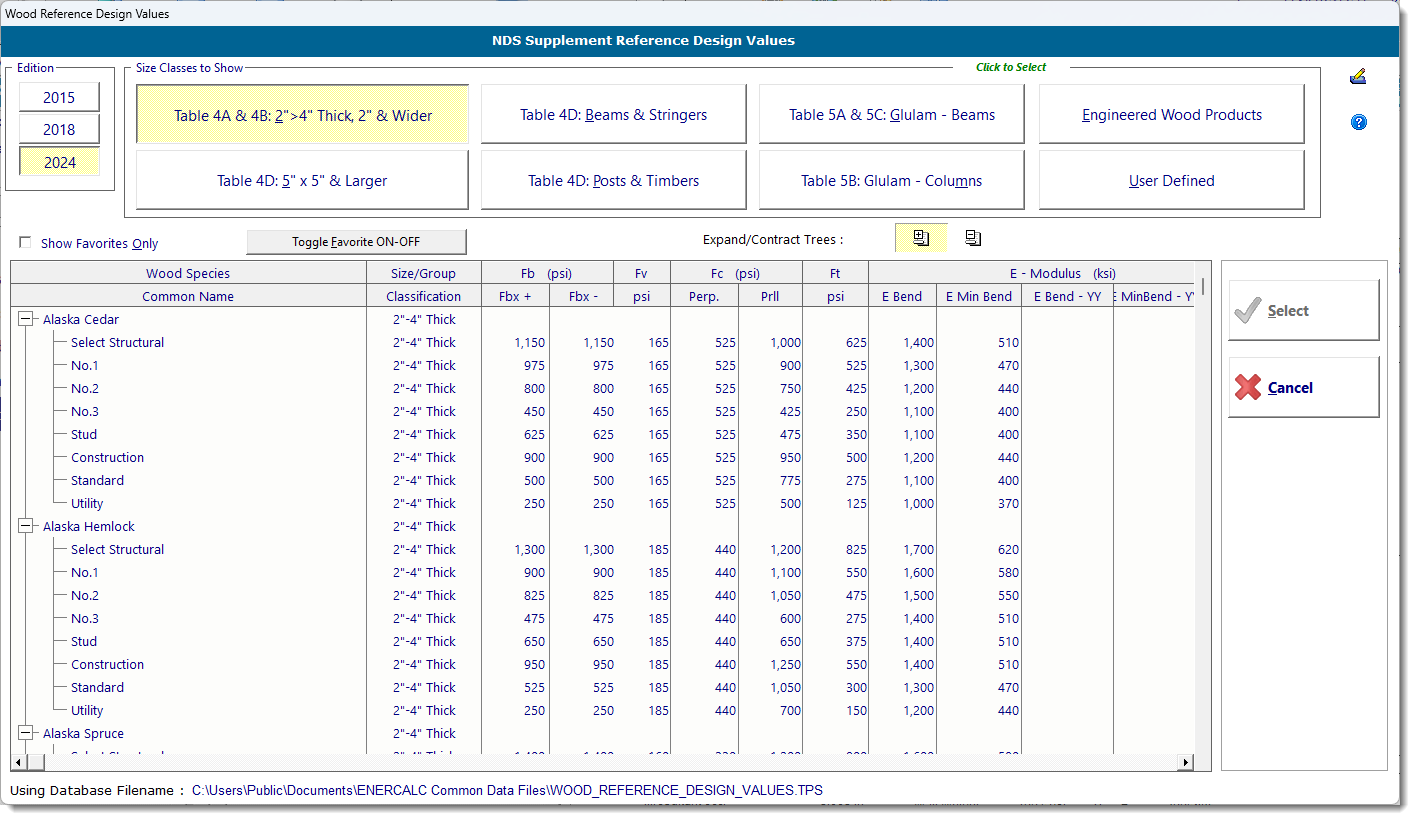Click the Fbx - column header
Viewport: 1415px width, 820px height.
(x=582, y=296)
